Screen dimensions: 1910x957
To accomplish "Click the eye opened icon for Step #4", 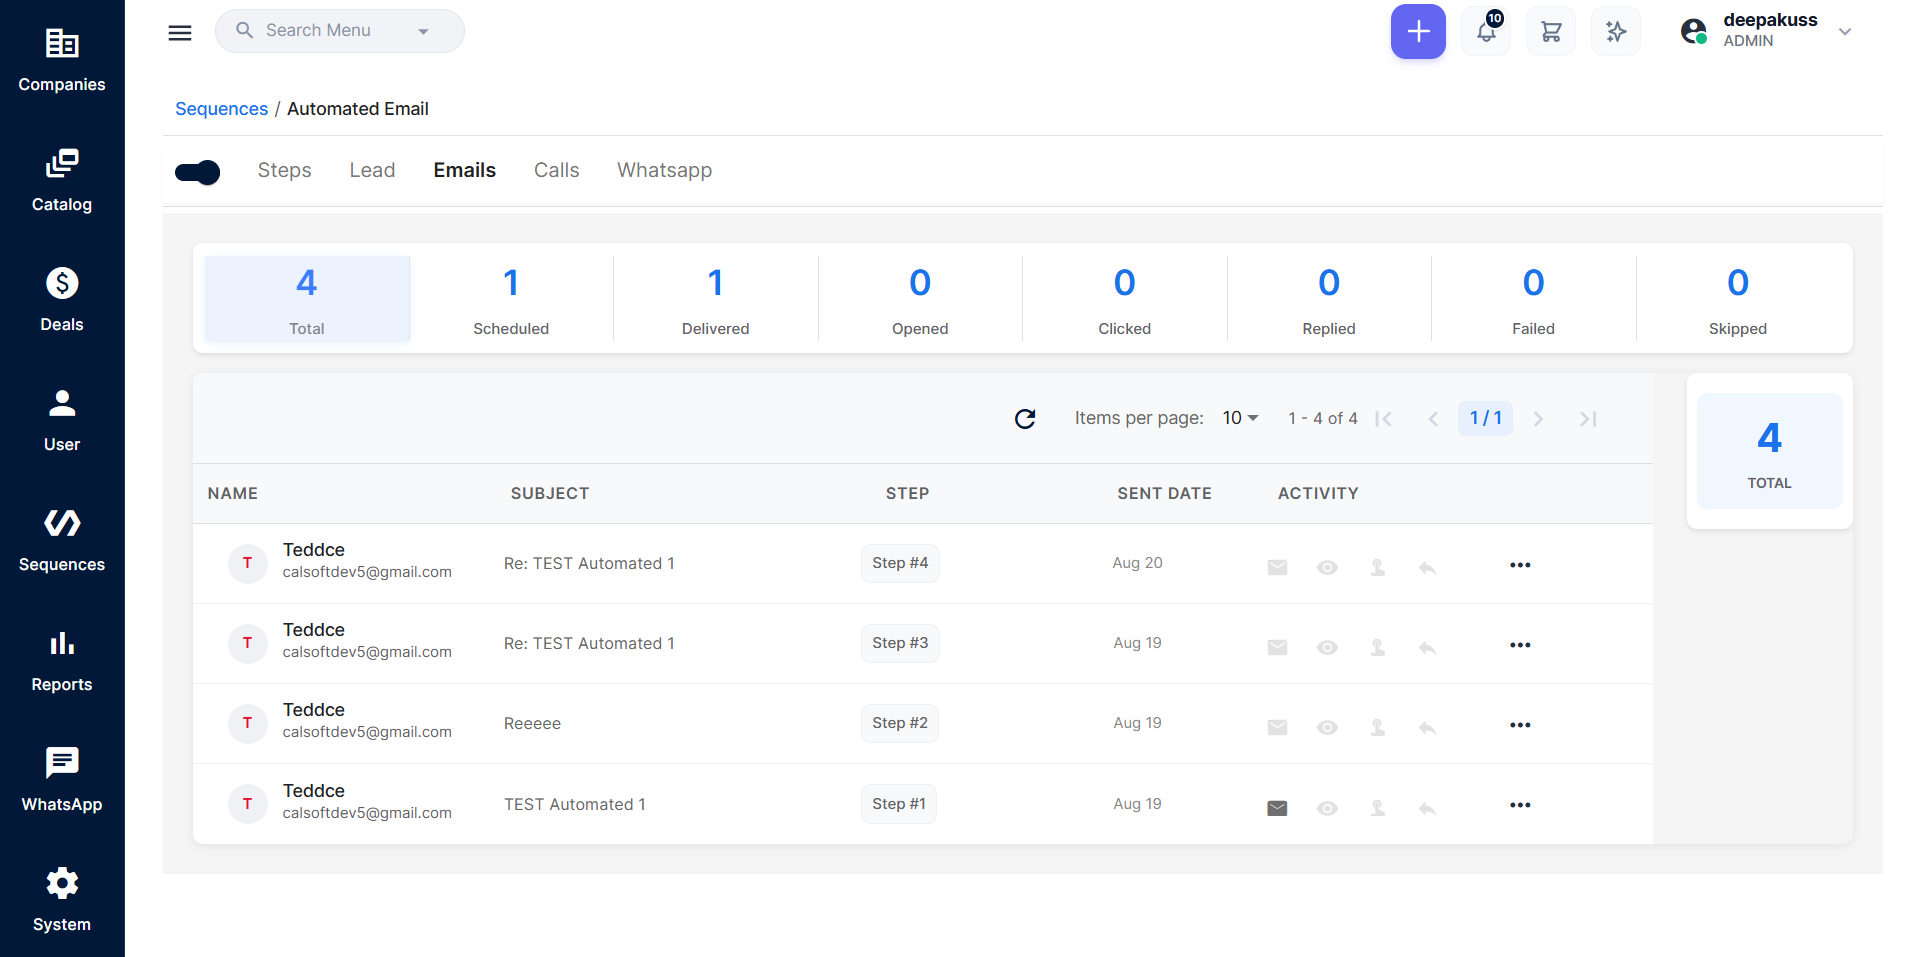I will coord(1327,567).
